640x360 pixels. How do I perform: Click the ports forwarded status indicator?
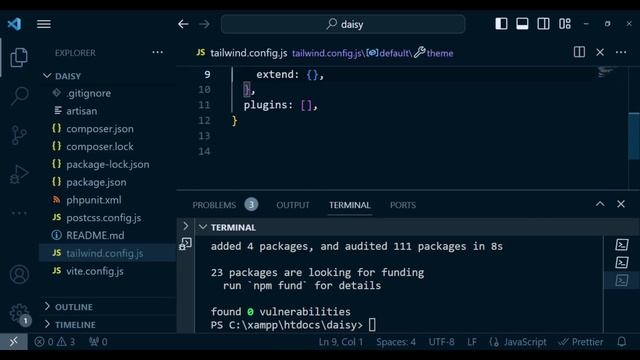[x=98, y=342]
